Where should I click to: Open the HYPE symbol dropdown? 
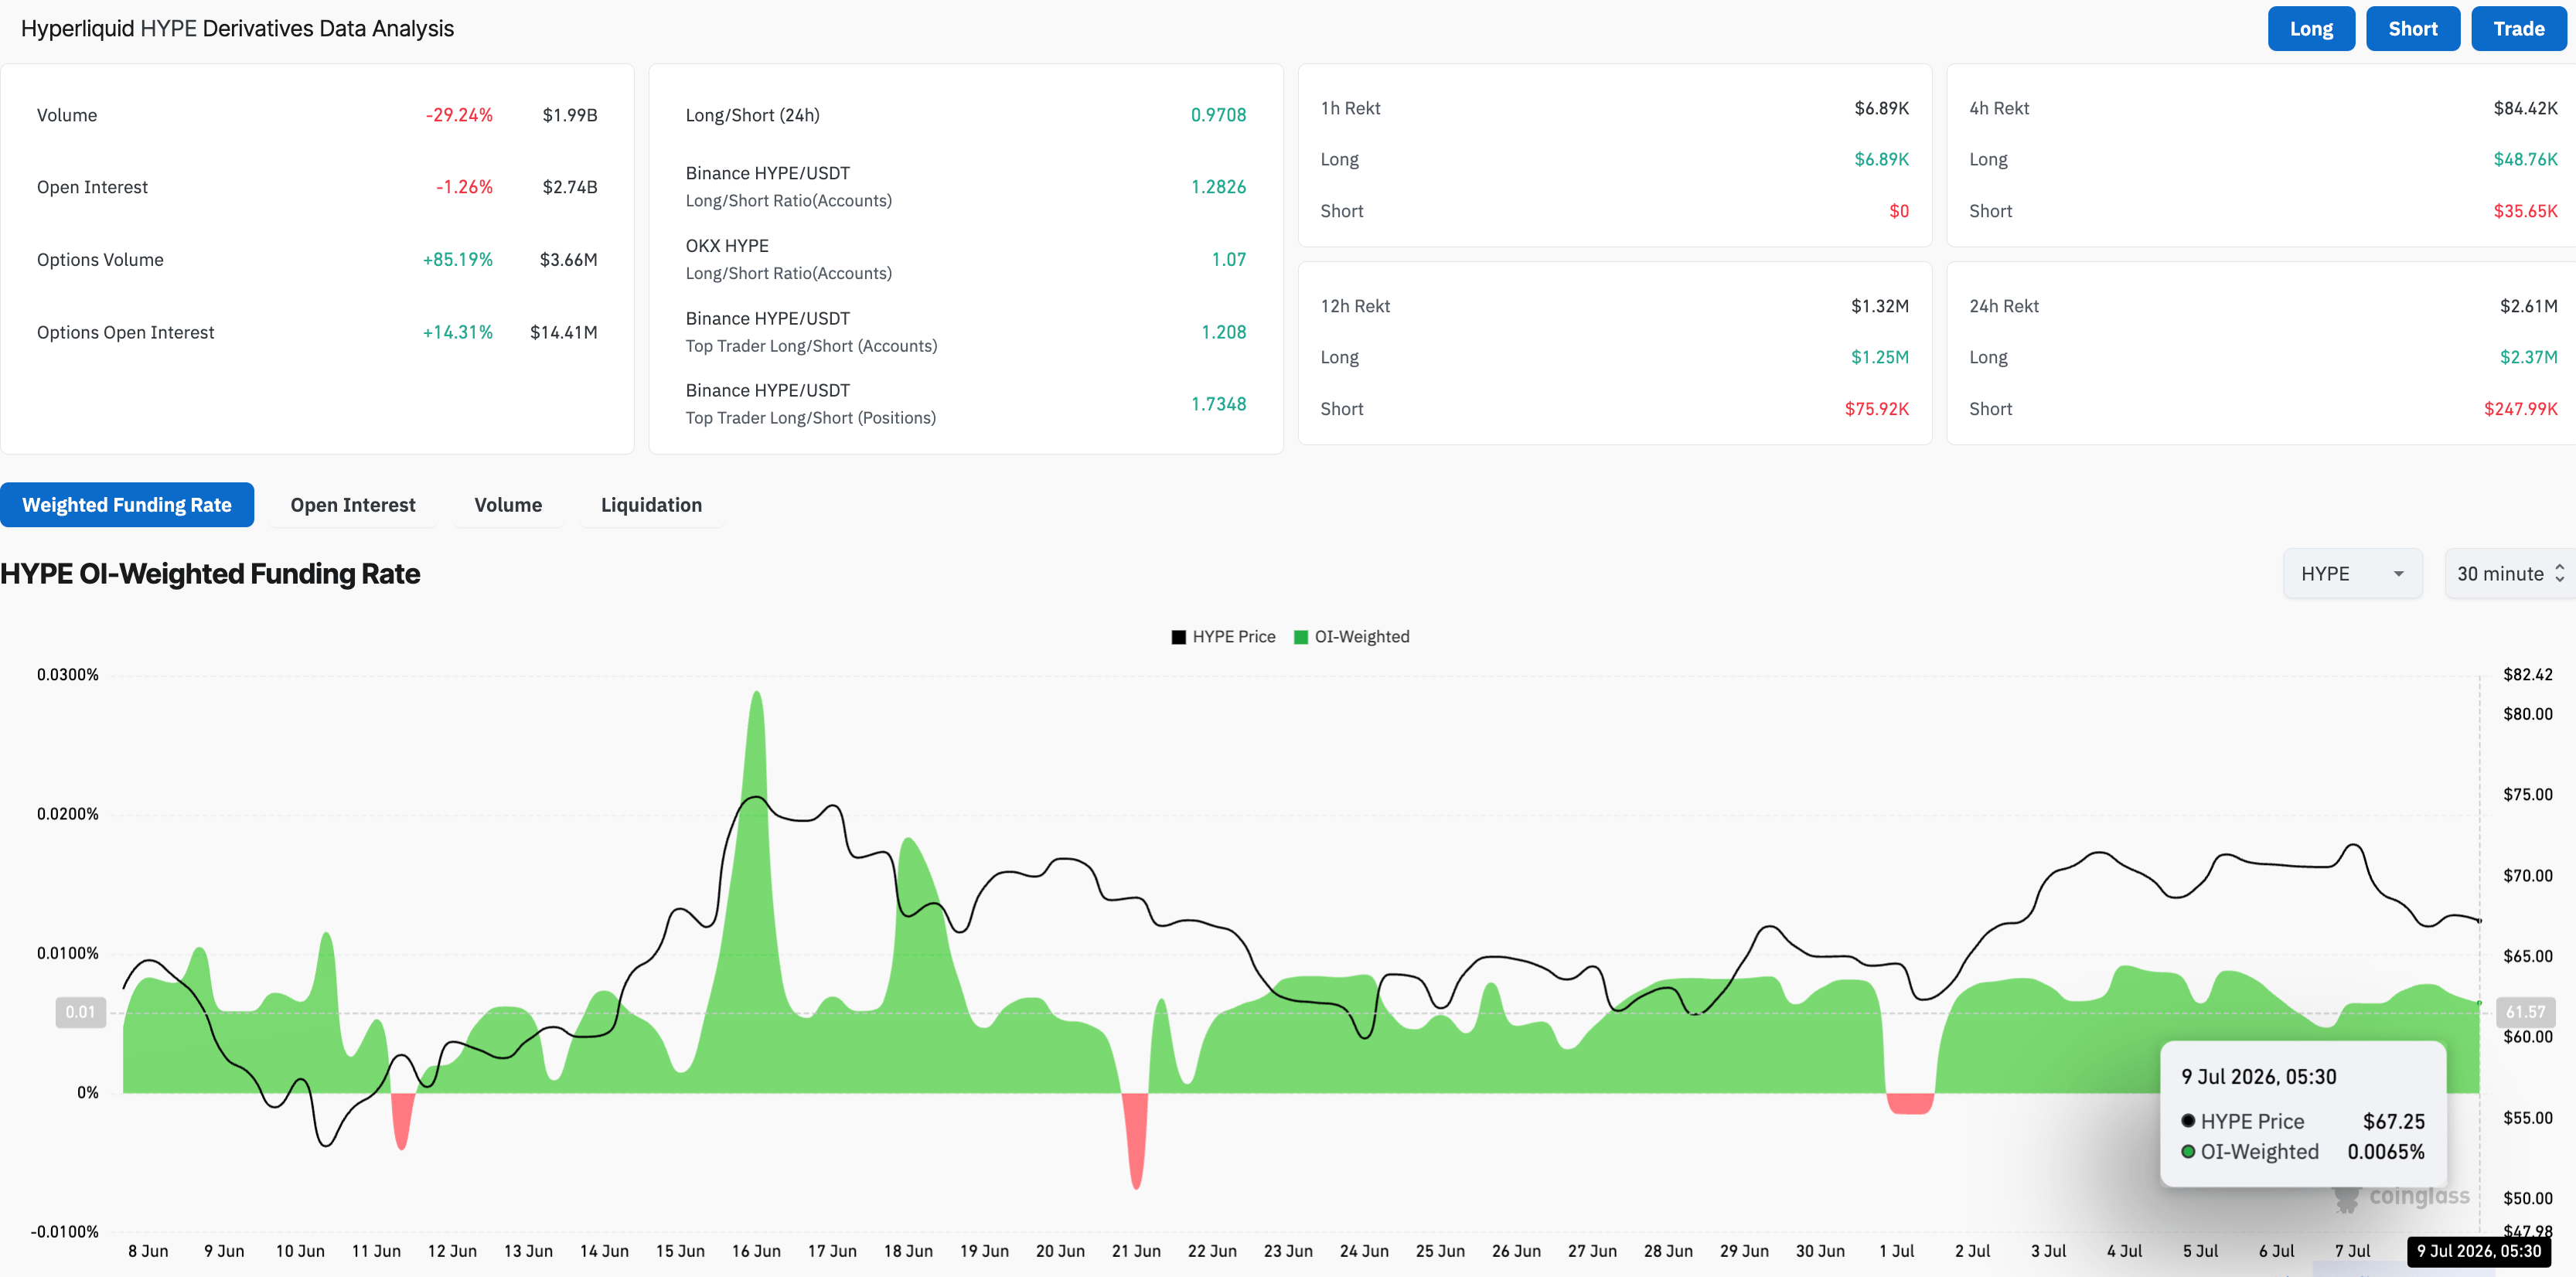(x=2353, y=574)
